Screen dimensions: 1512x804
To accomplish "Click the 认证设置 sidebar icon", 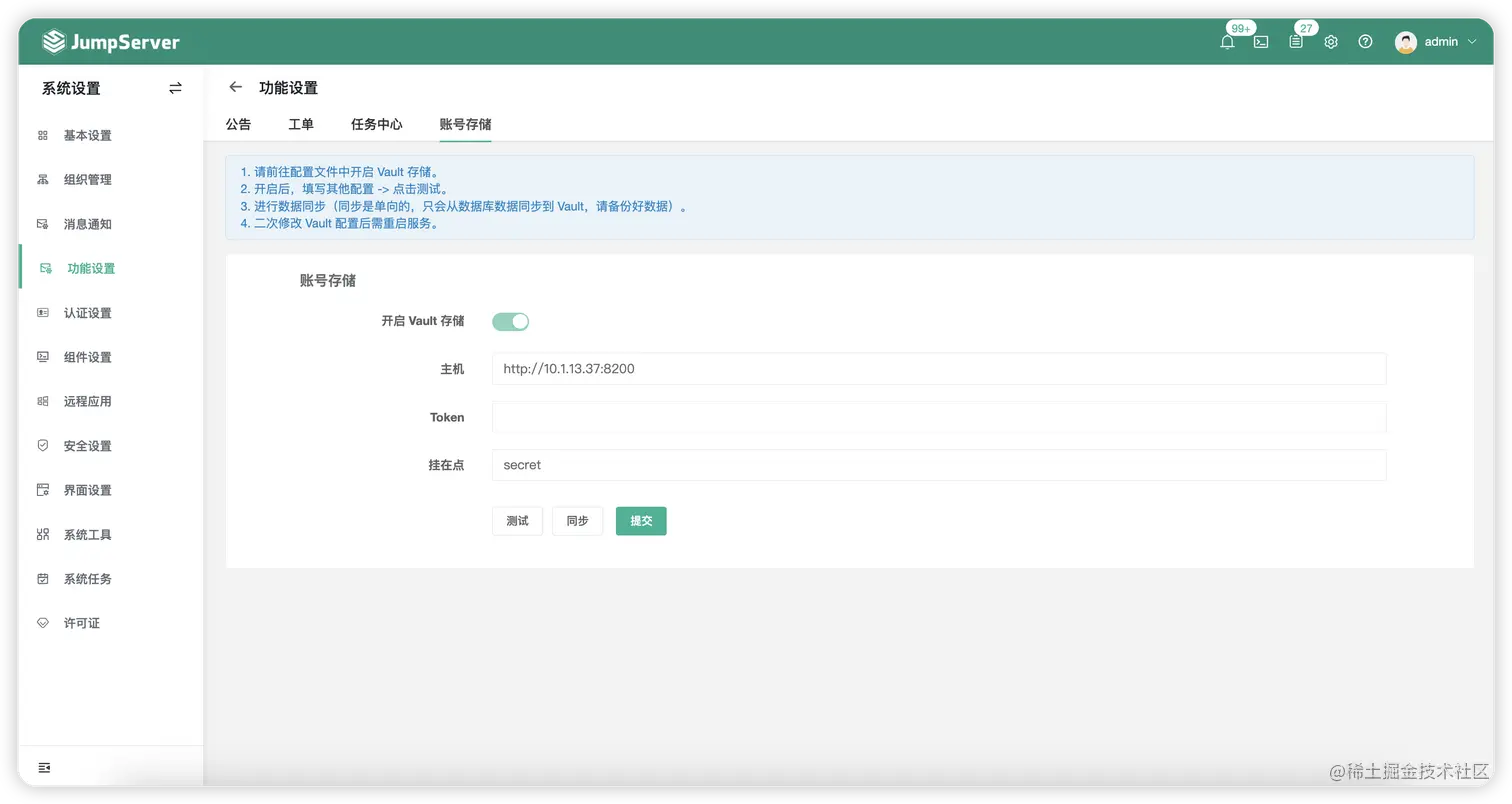I will tap(43, 313).
